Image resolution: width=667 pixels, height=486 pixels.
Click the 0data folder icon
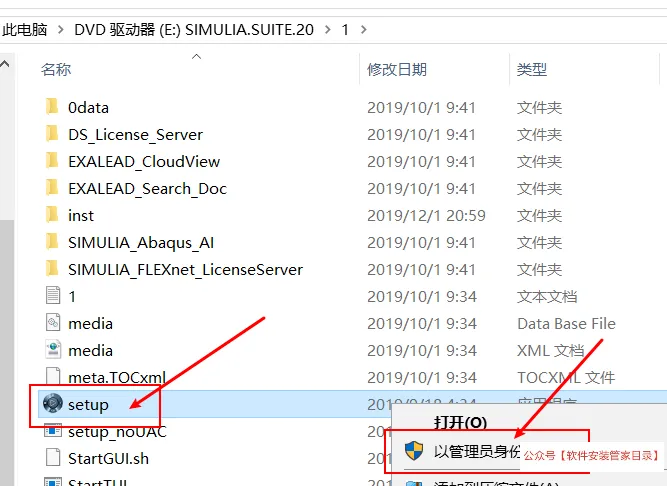52,107
